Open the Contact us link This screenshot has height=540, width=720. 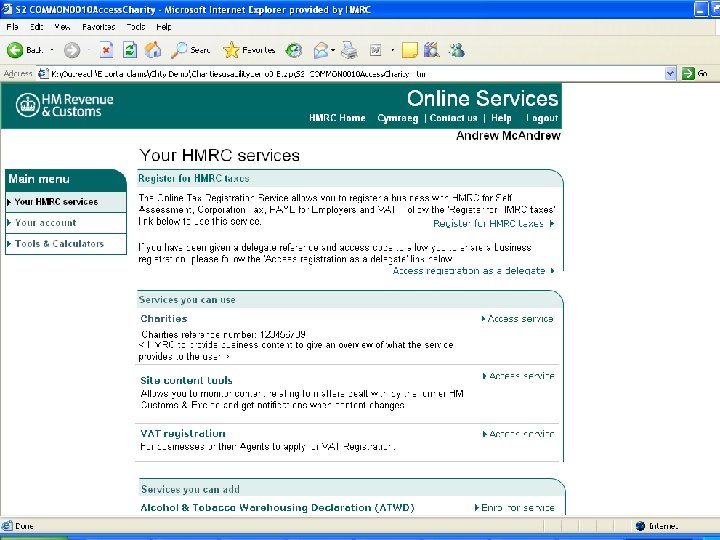tap(453, 118)
